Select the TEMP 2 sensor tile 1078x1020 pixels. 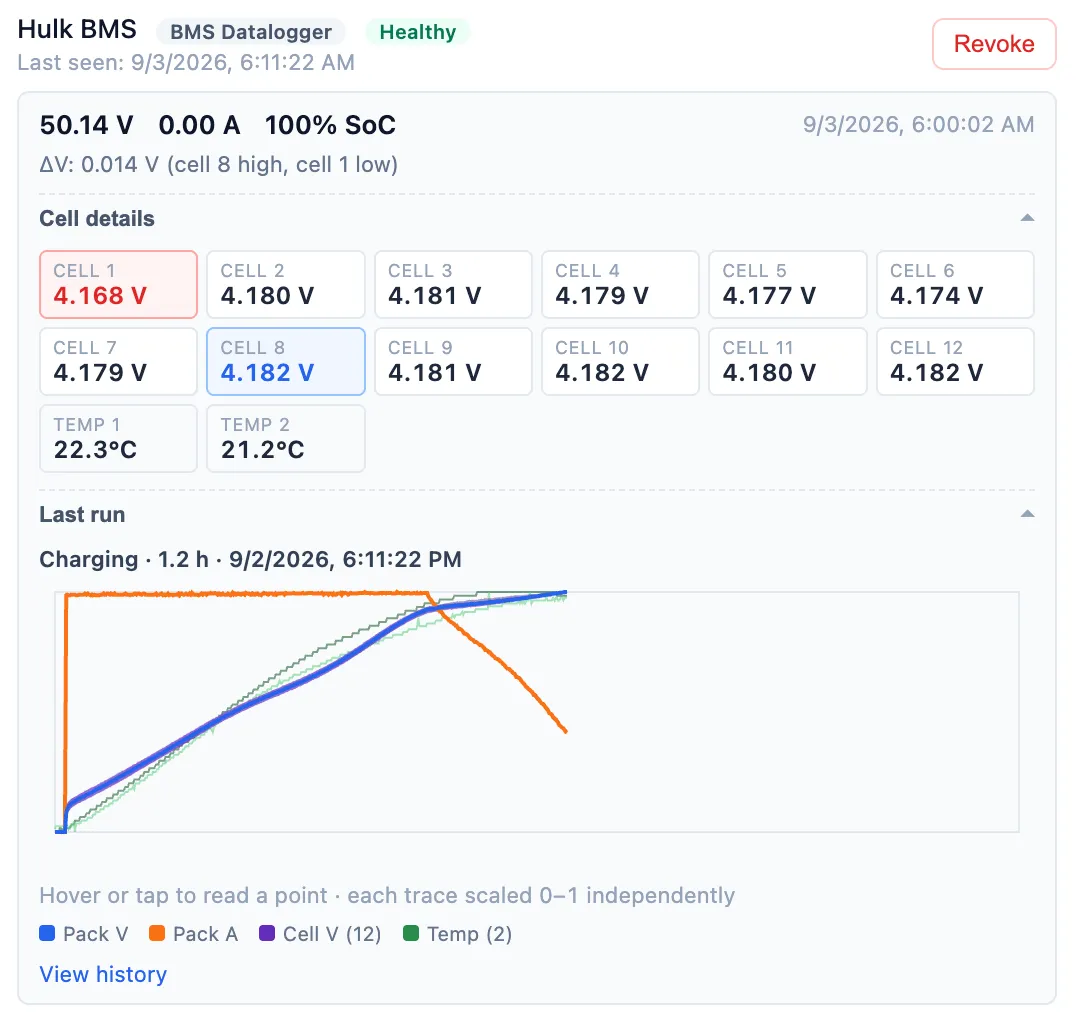[x=285, y=439]
